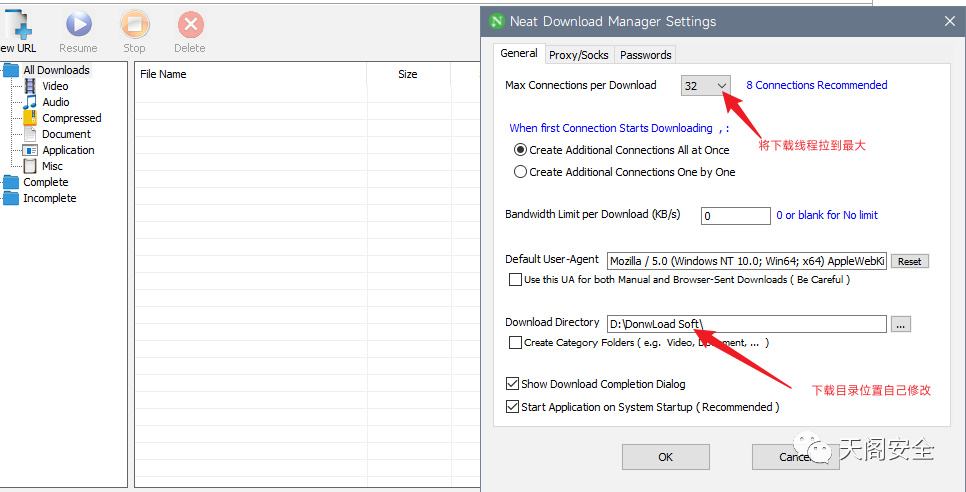Select the Document category page icon
The image size is (966, 492).
pyautogui.click(x=30, y=134)
